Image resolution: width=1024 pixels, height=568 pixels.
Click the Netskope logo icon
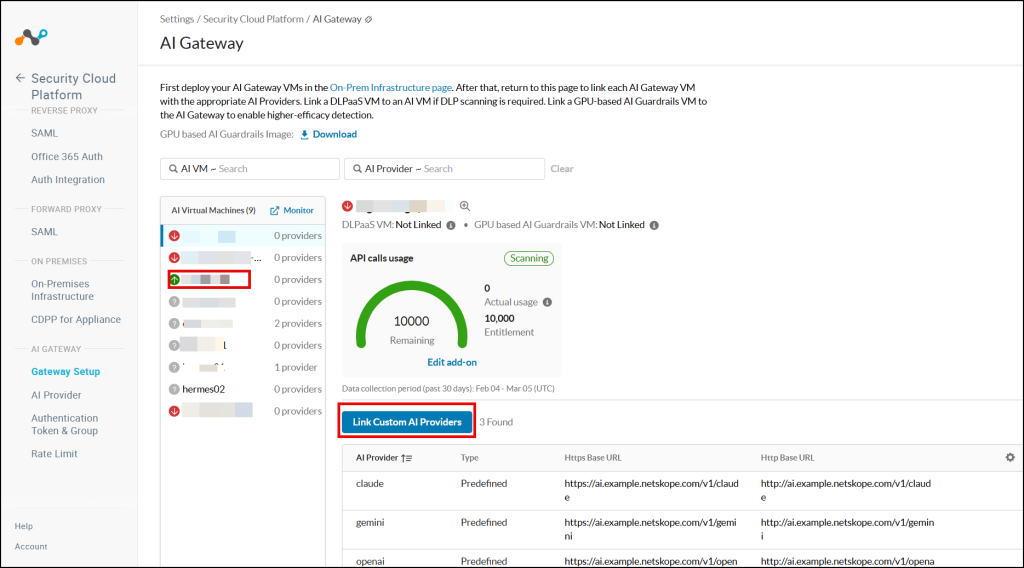31,37
